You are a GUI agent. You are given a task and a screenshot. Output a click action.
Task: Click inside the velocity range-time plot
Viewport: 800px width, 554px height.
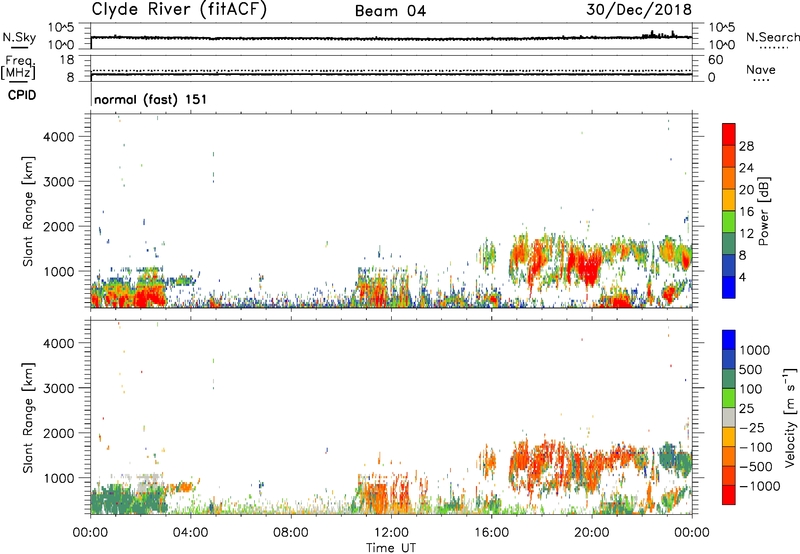coord(391,417)
